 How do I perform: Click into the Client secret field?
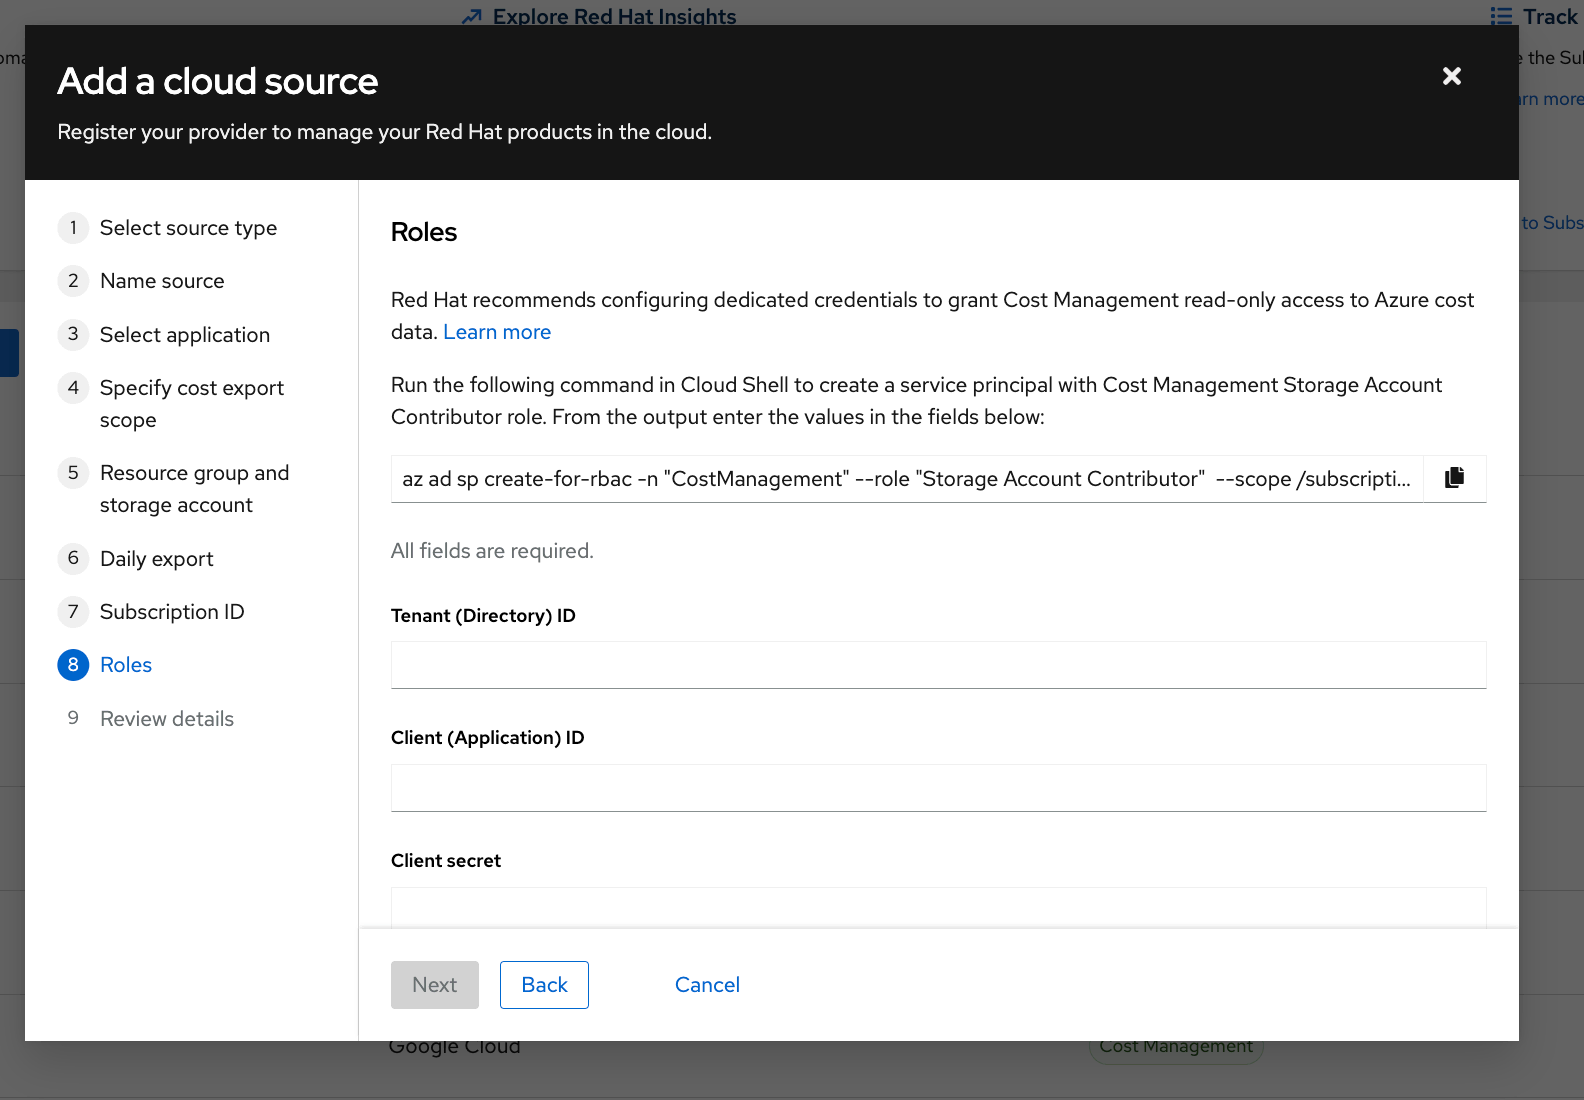[937, 907]
